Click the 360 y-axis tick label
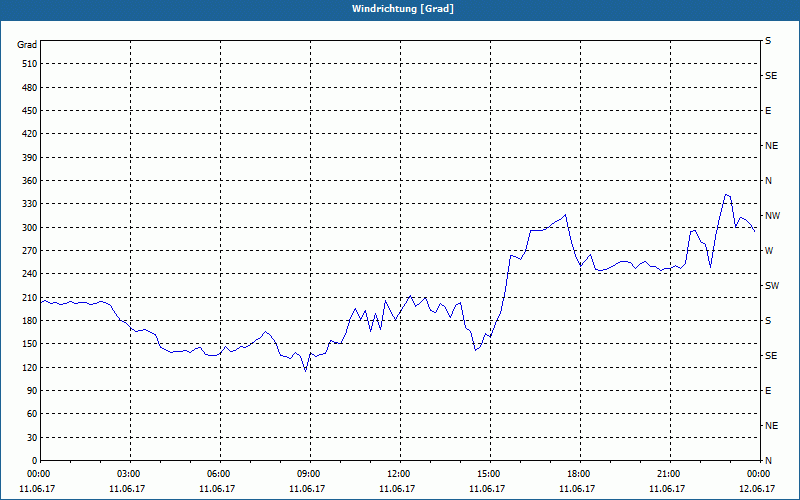800x500 pixels. 30,181
